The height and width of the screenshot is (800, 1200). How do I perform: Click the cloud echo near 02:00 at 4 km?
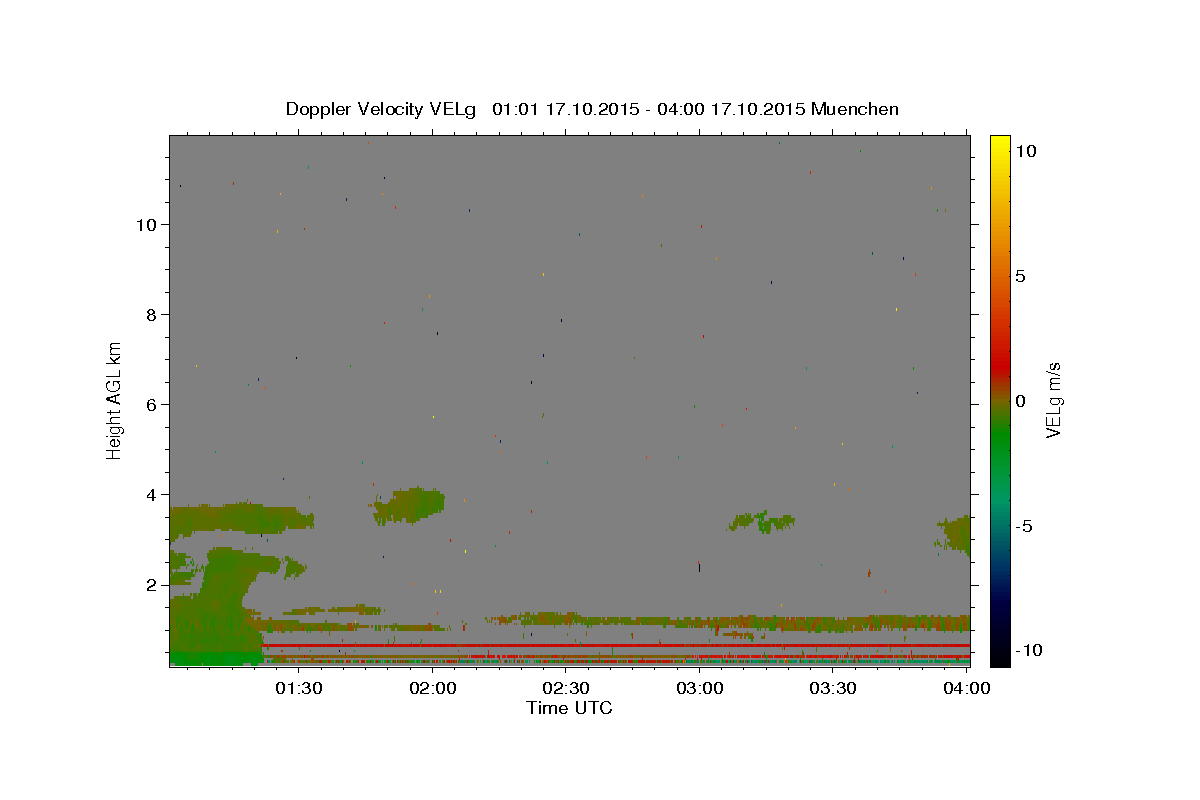410,505
